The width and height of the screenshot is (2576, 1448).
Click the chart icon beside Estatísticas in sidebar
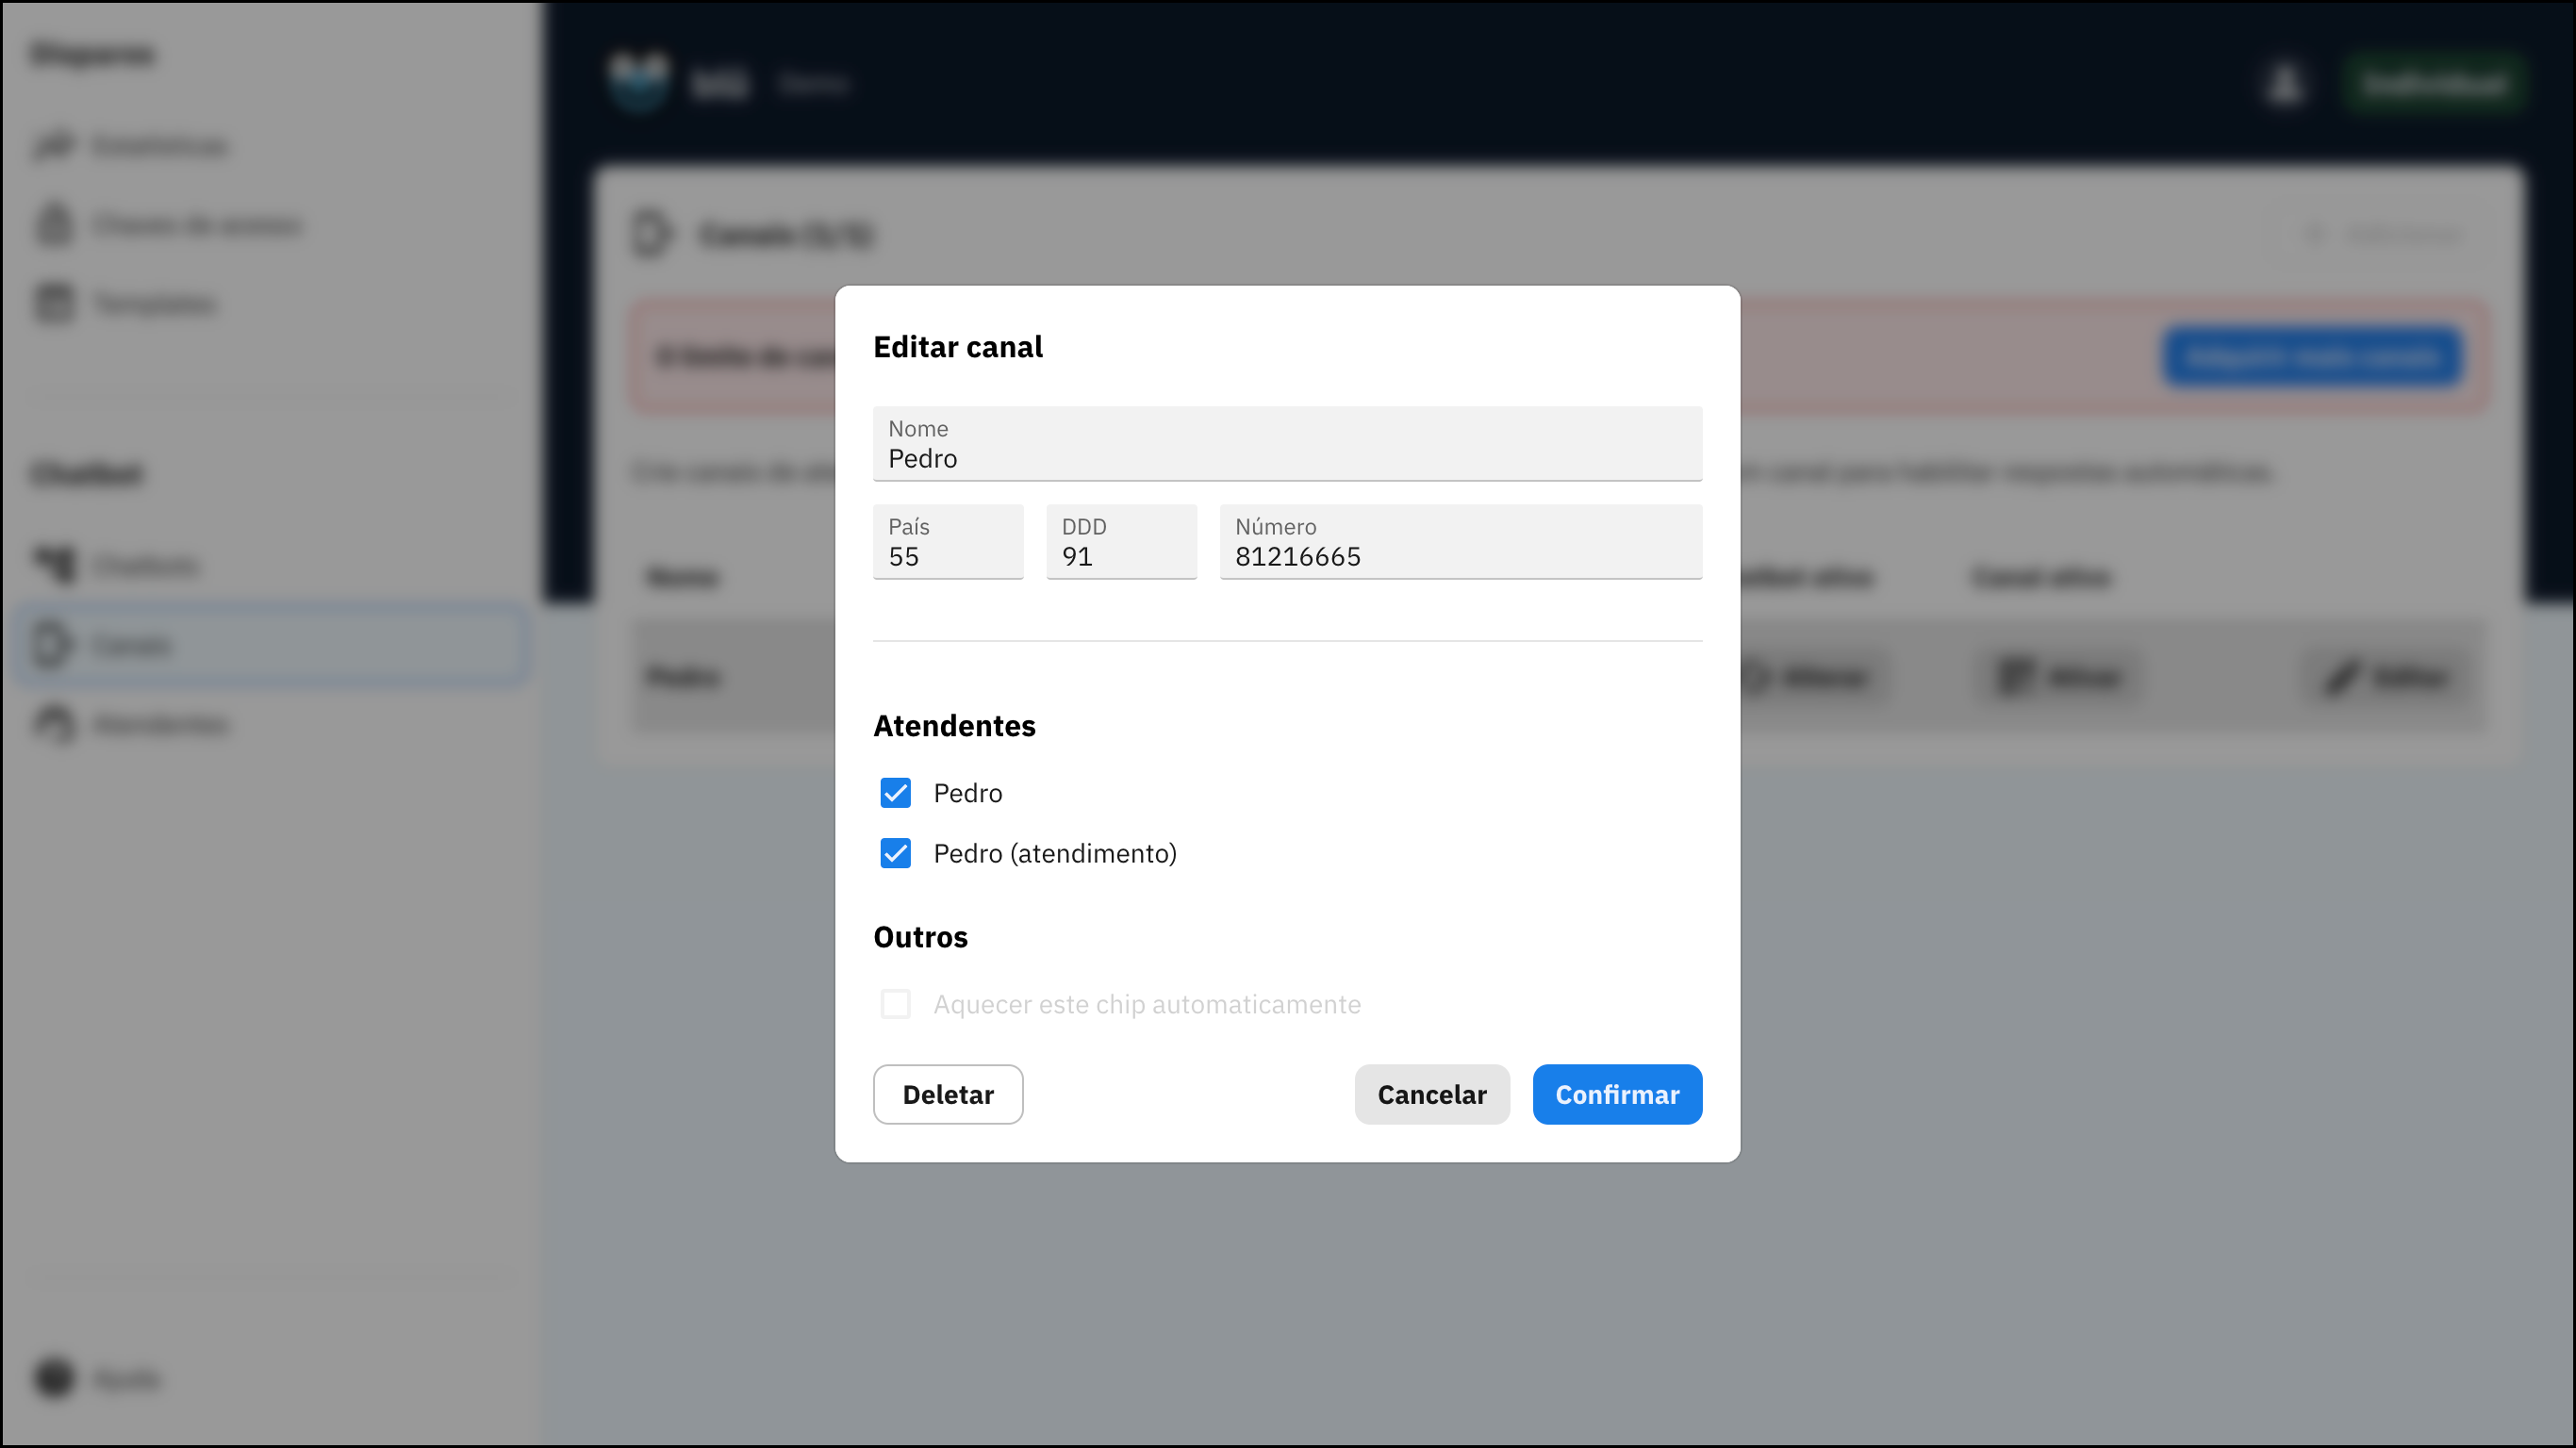(x=54, y=146)
